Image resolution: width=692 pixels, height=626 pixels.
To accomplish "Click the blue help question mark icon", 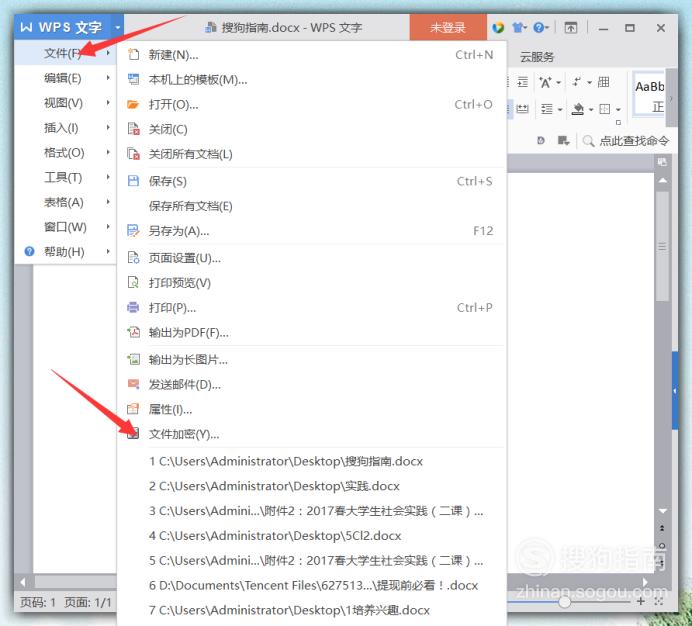I will (538, 27).
